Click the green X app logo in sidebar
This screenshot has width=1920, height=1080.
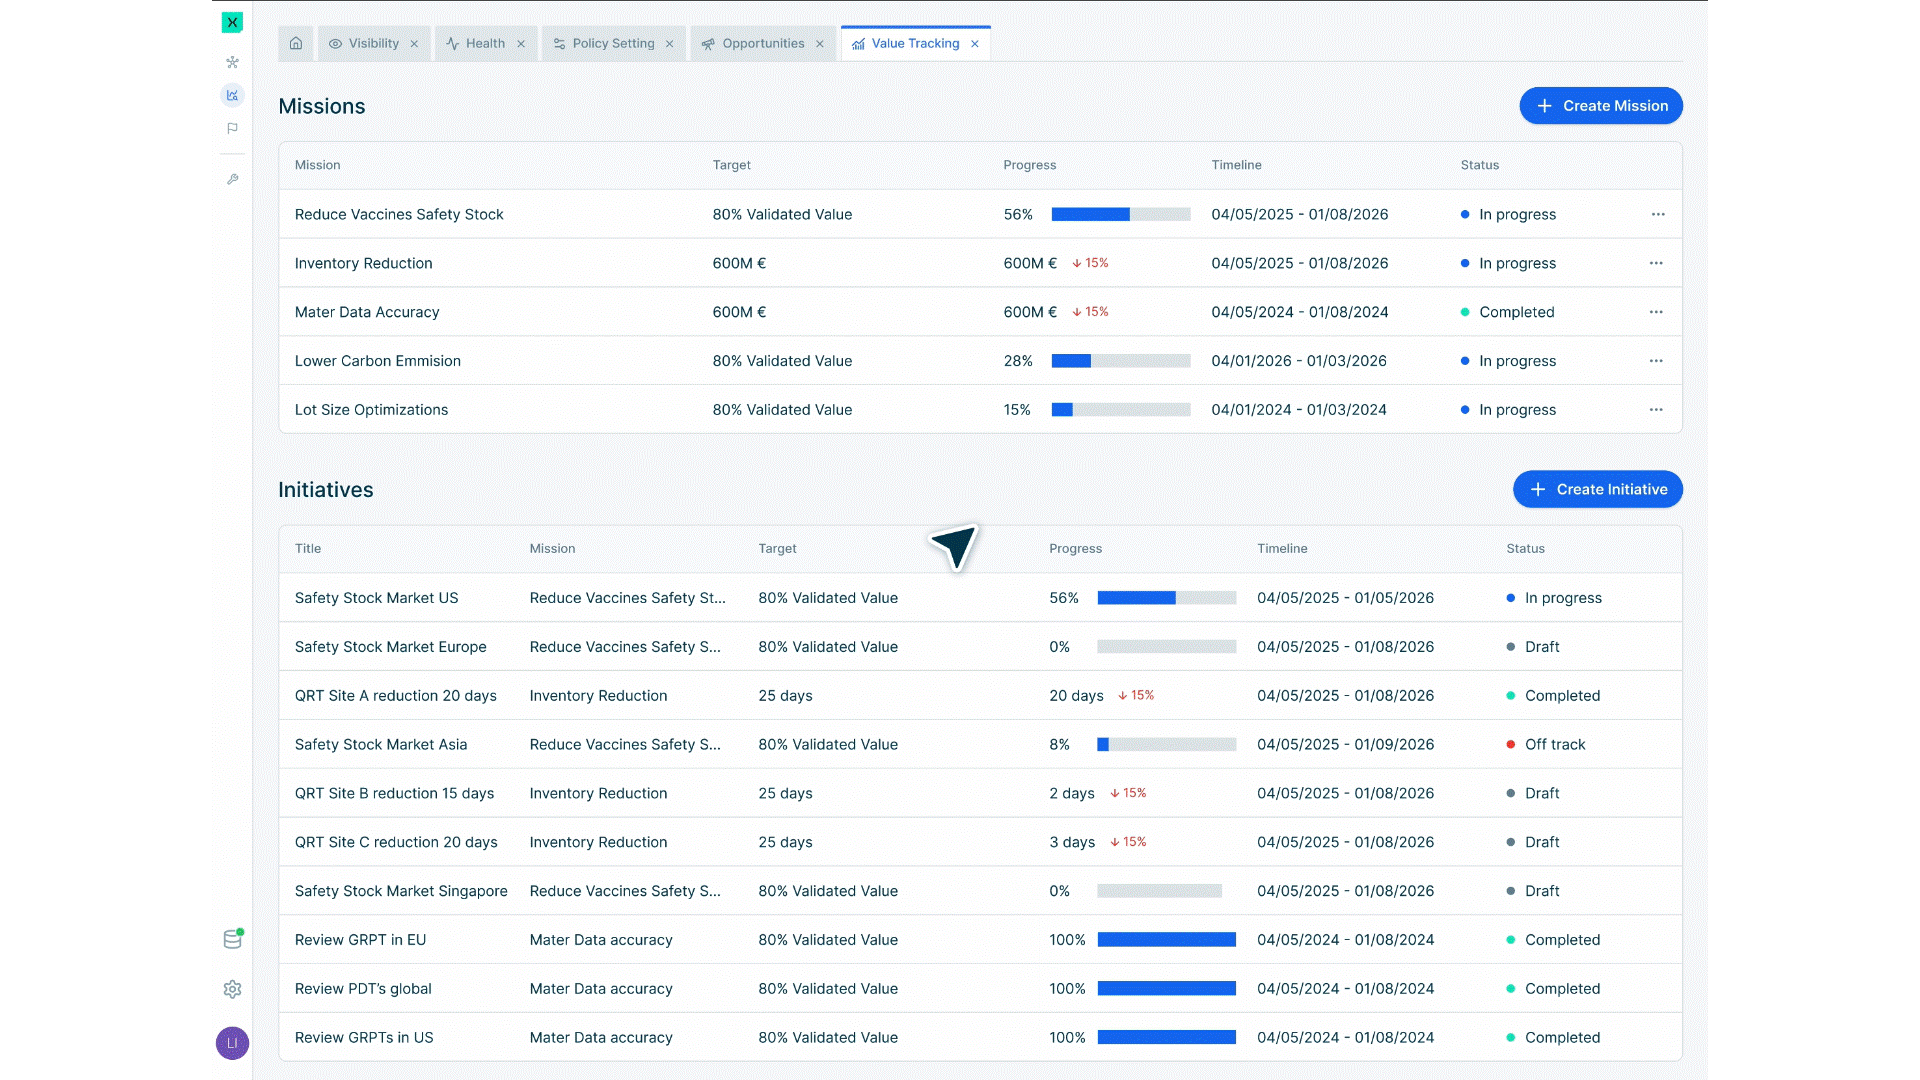(x=232, y=22)
